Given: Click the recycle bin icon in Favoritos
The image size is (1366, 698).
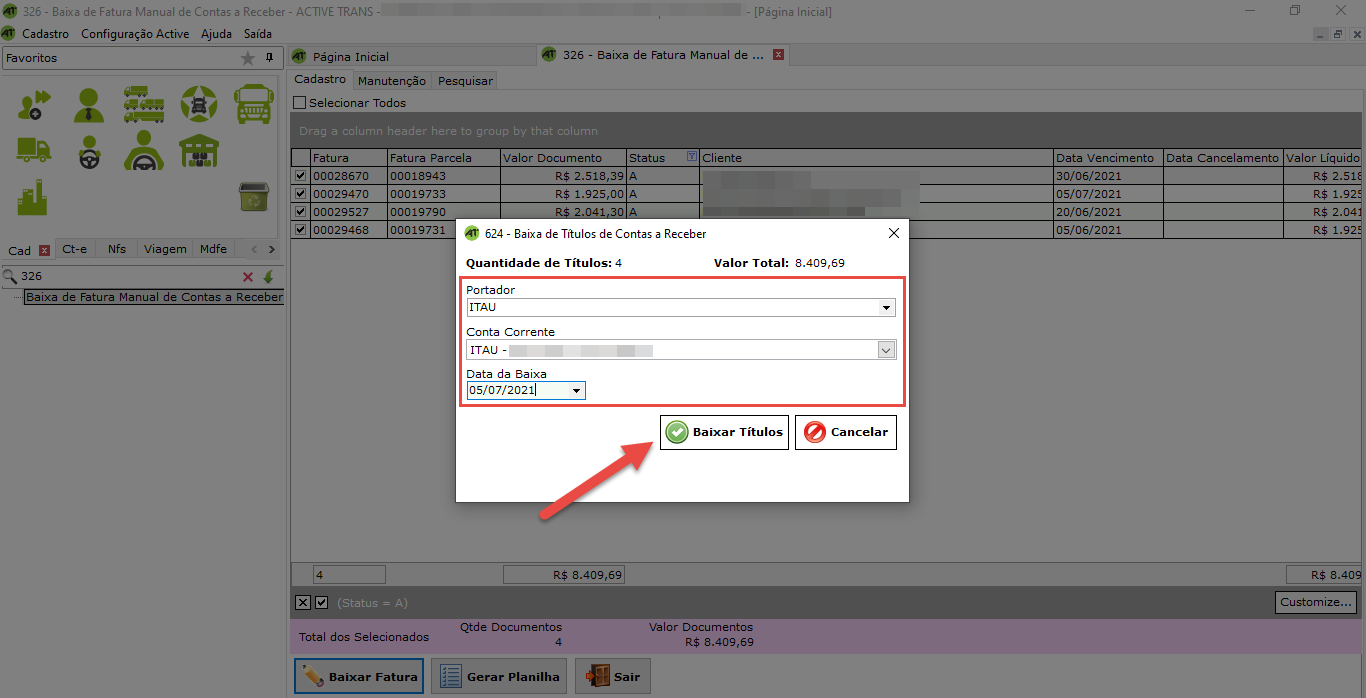Looking at the screenshot, I should click(x=253, y=197).
